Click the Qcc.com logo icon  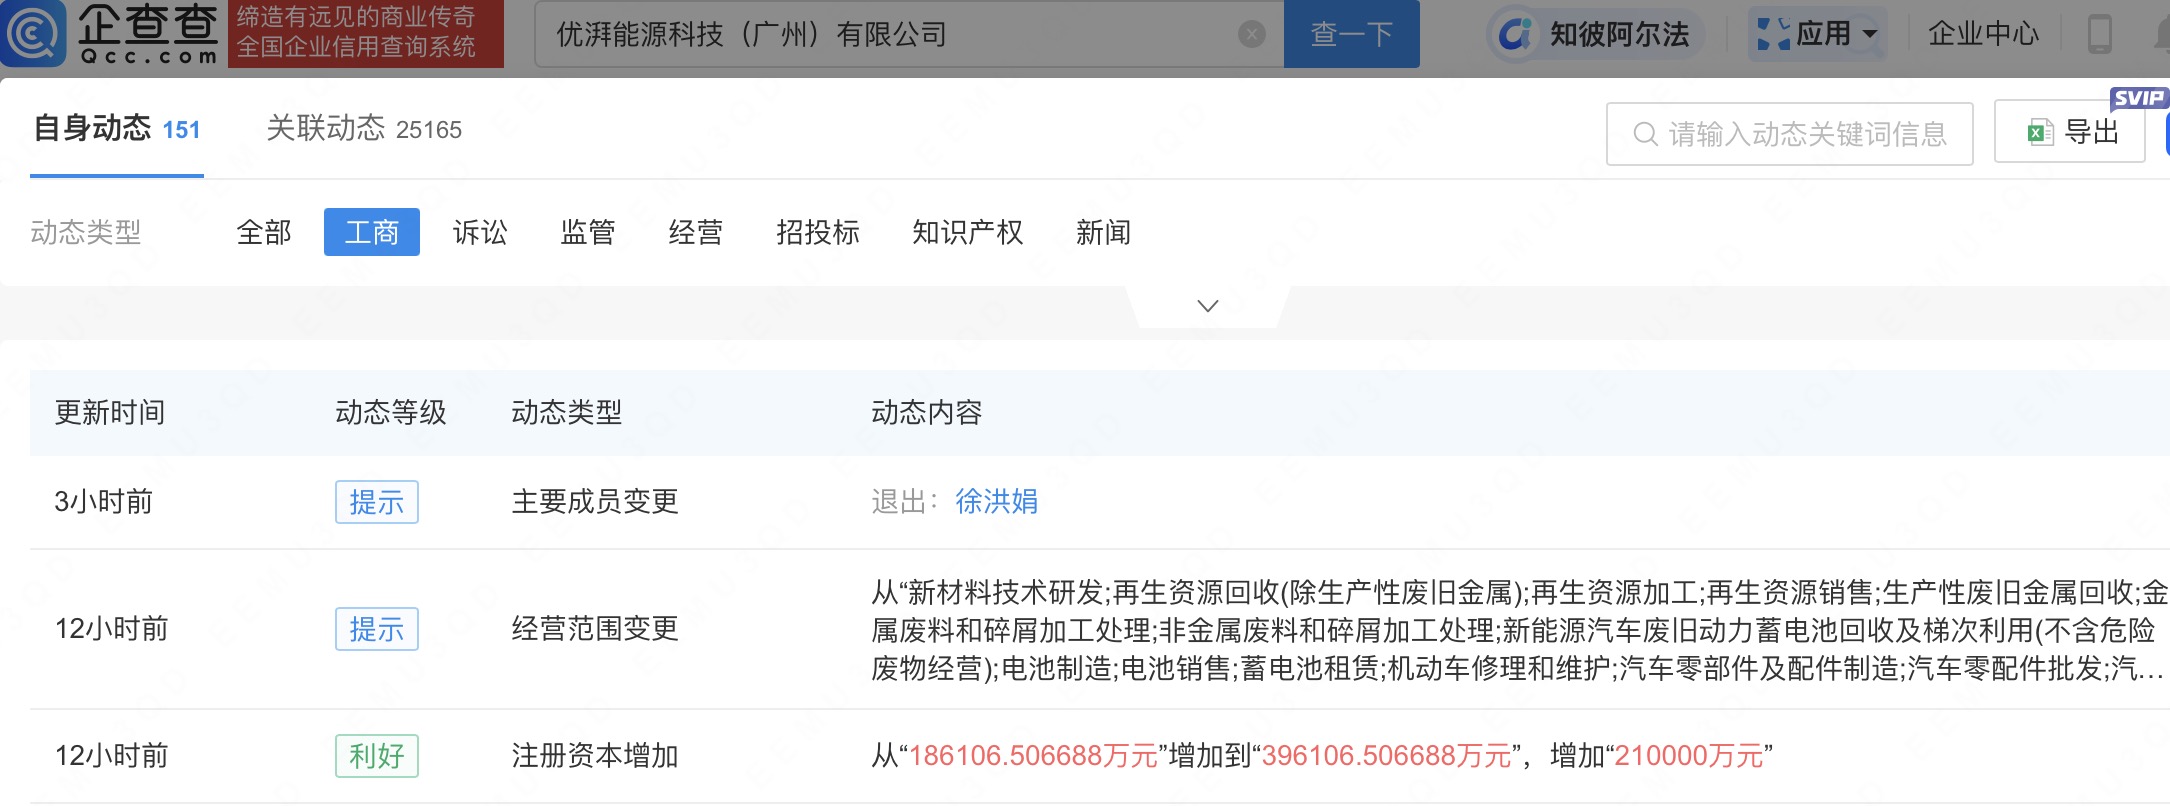coord(33,33)
